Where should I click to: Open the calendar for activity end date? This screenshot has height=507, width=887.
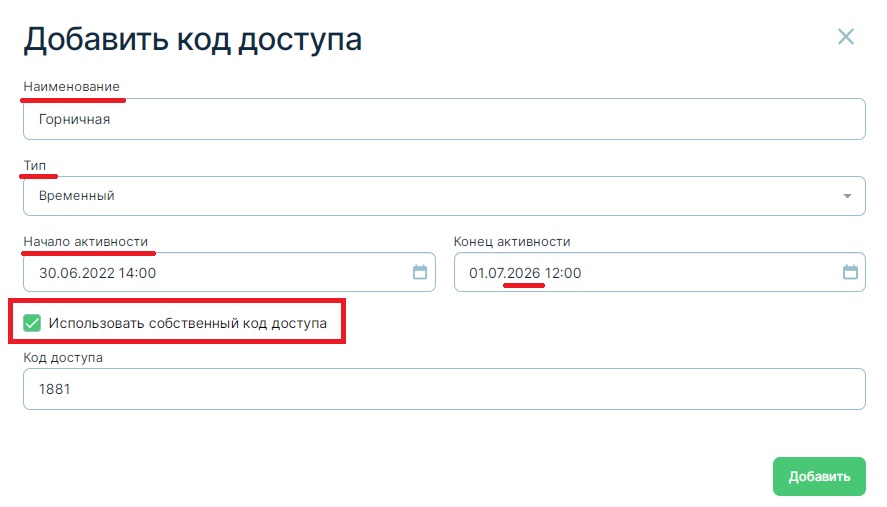(x=850, y=272)
